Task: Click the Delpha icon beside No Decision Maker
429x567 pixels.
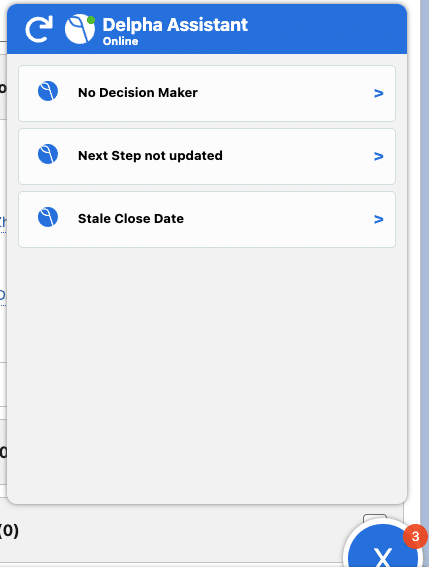Action: click(x=48, y=91)
